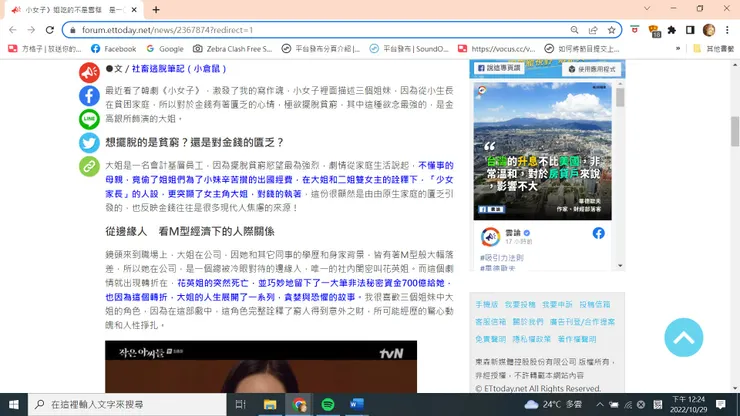Copy the article link with the green link icon
Image resolution: width=740 pixels, height=416 pixels.
pyautogui.click(x=89, y=166)
